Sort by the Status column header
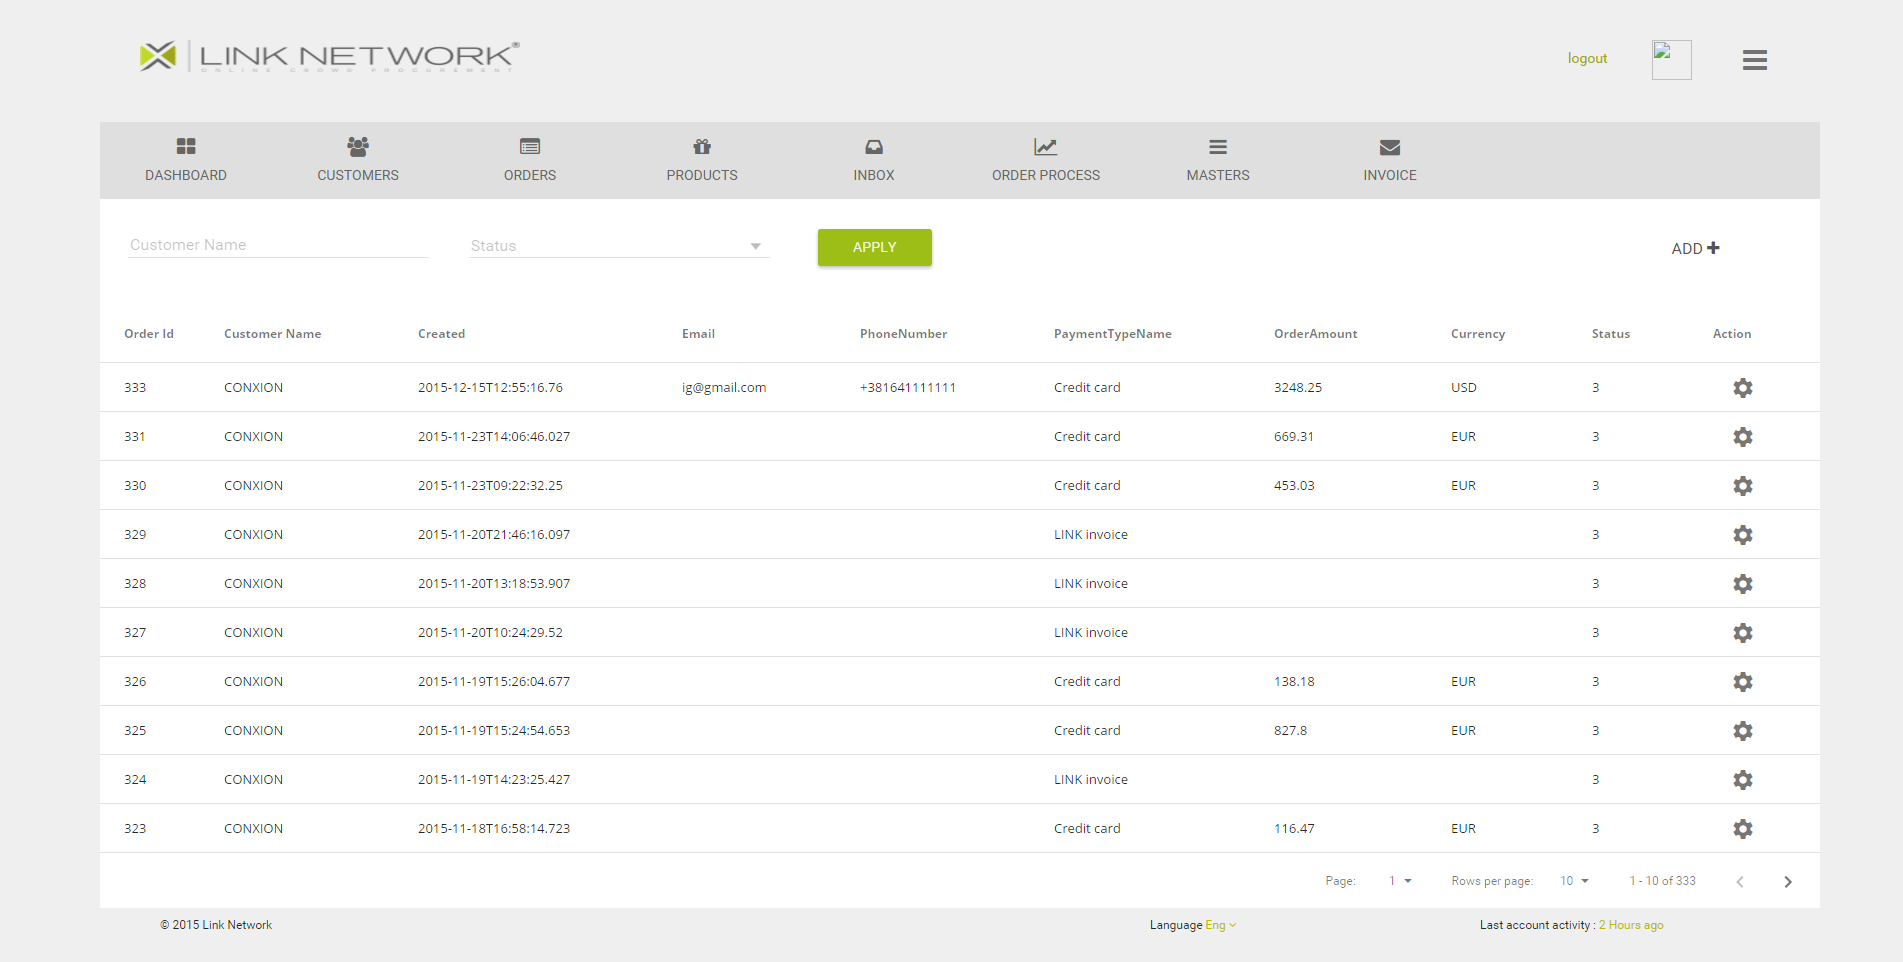This screenshot has width=1903, height=962. pos(1610,334)
